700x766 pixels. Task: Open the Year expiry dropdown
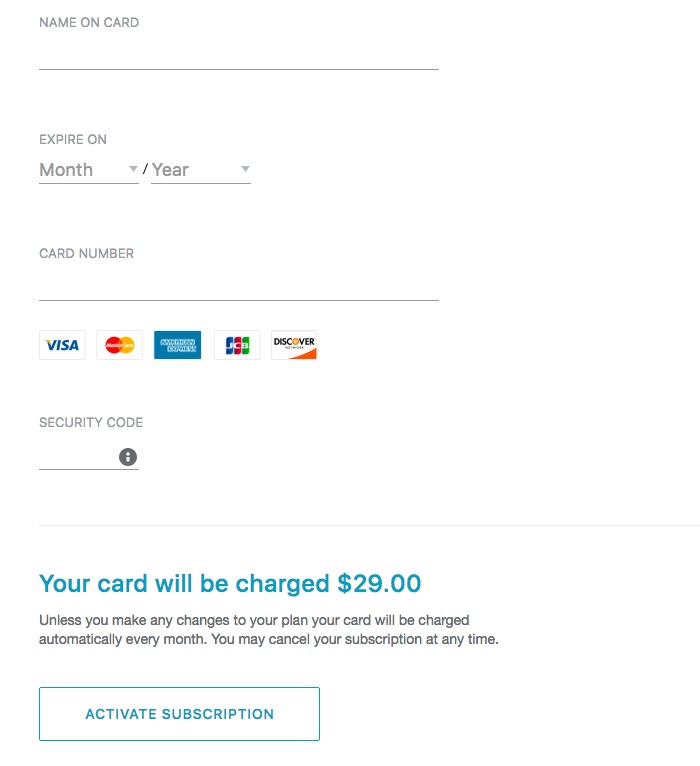coord(201,170)
